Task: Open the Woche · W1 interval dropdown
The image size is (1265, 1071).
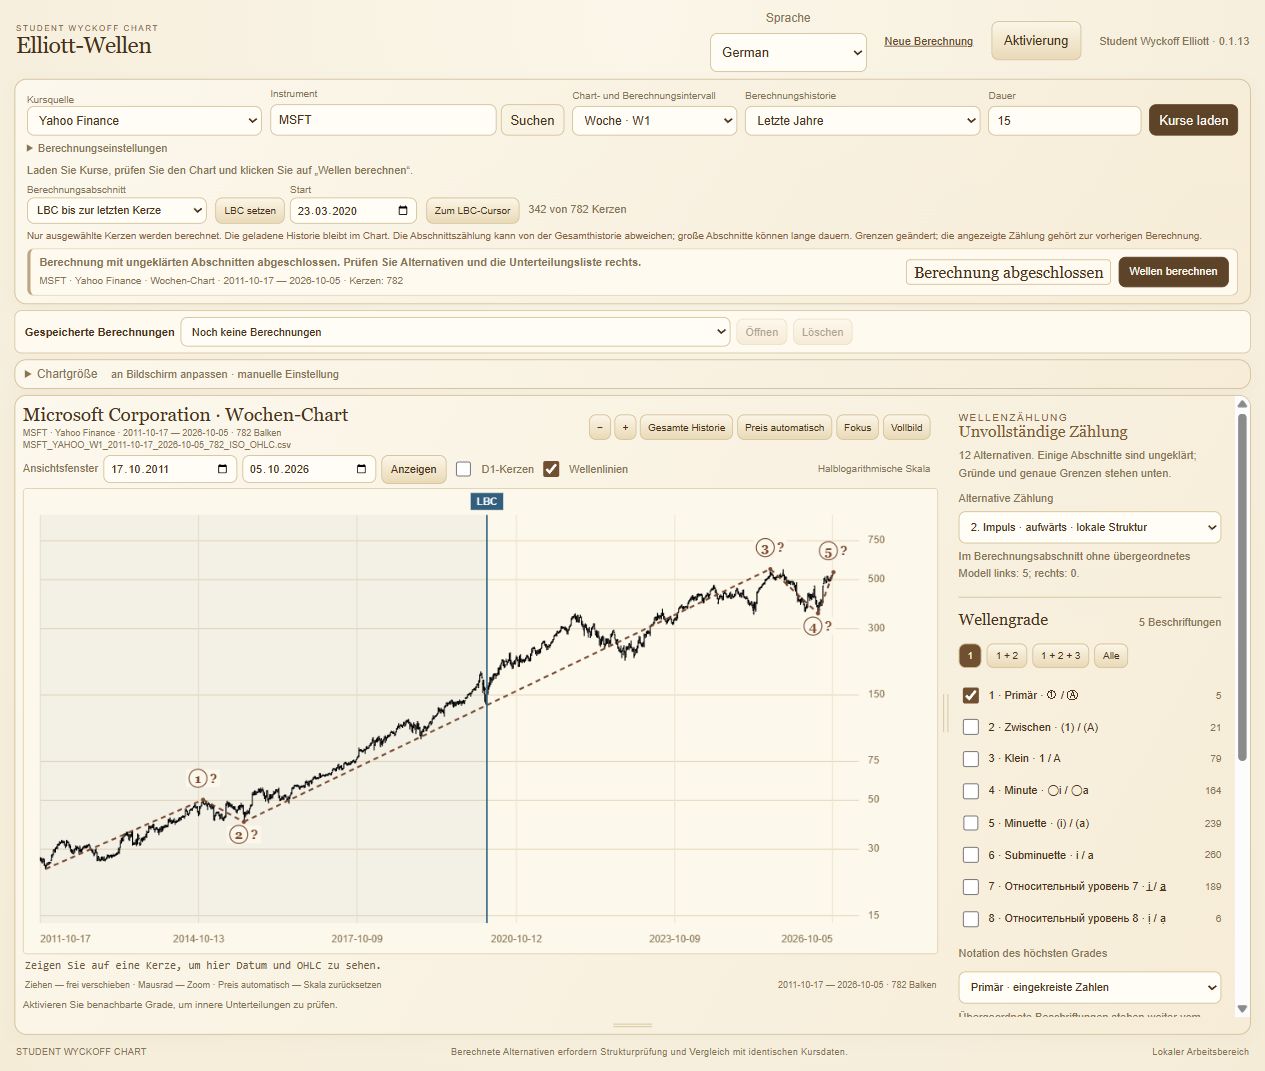Action: (655, 121)
